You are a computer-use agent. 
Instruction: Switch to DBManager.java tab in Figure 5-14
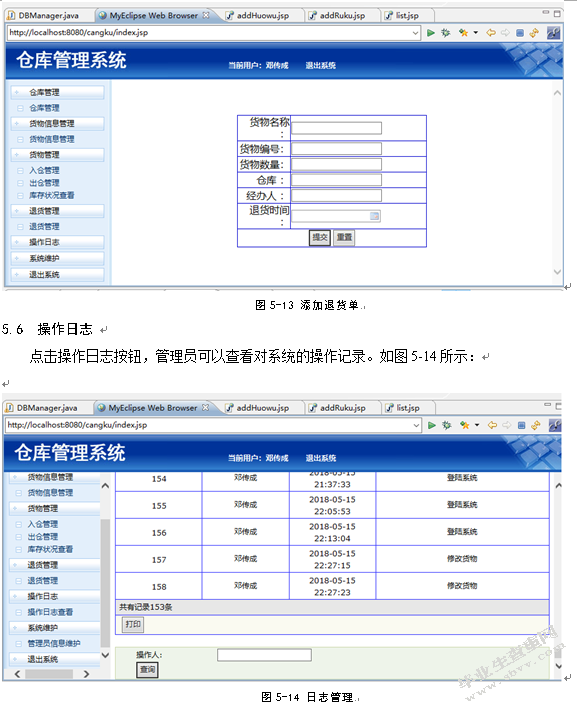pyautogui.click(x=42, y=408)
